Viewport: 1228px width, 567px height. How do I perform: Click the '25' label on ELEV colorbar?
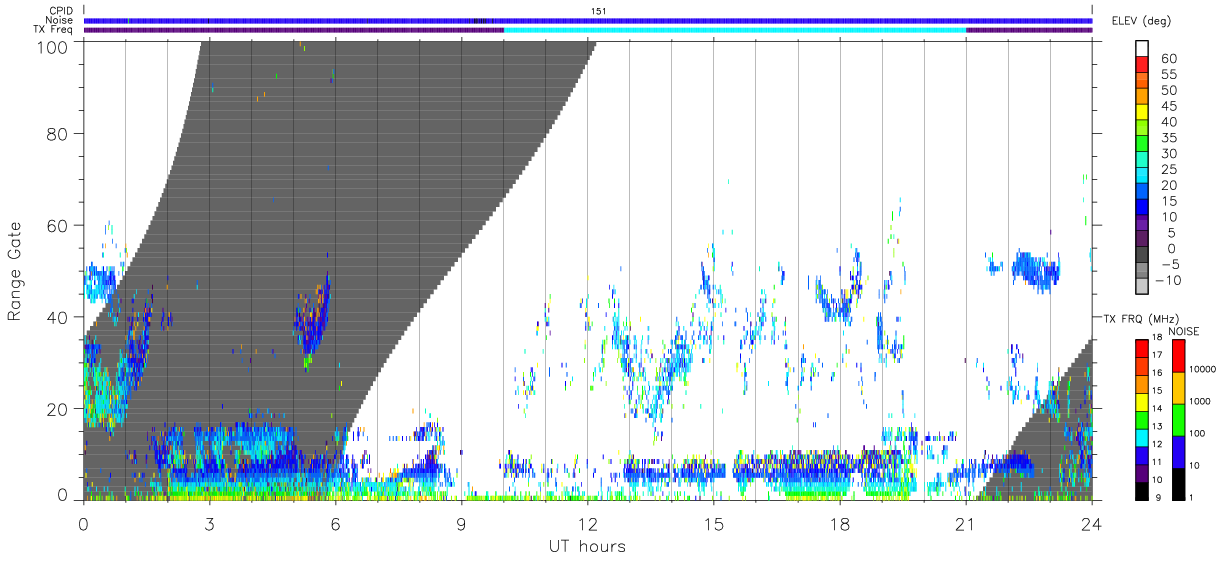[1168, 169]
